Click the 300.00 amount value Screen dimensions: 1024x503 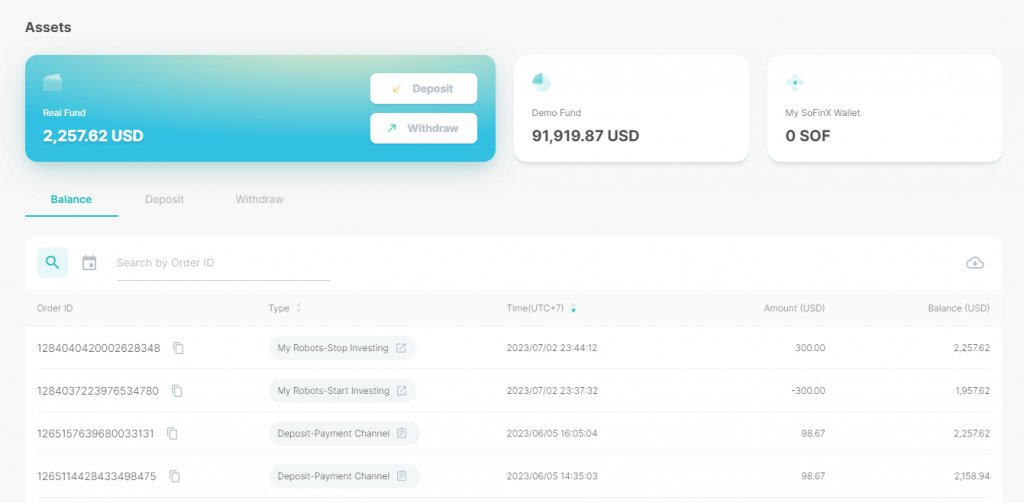810,348
